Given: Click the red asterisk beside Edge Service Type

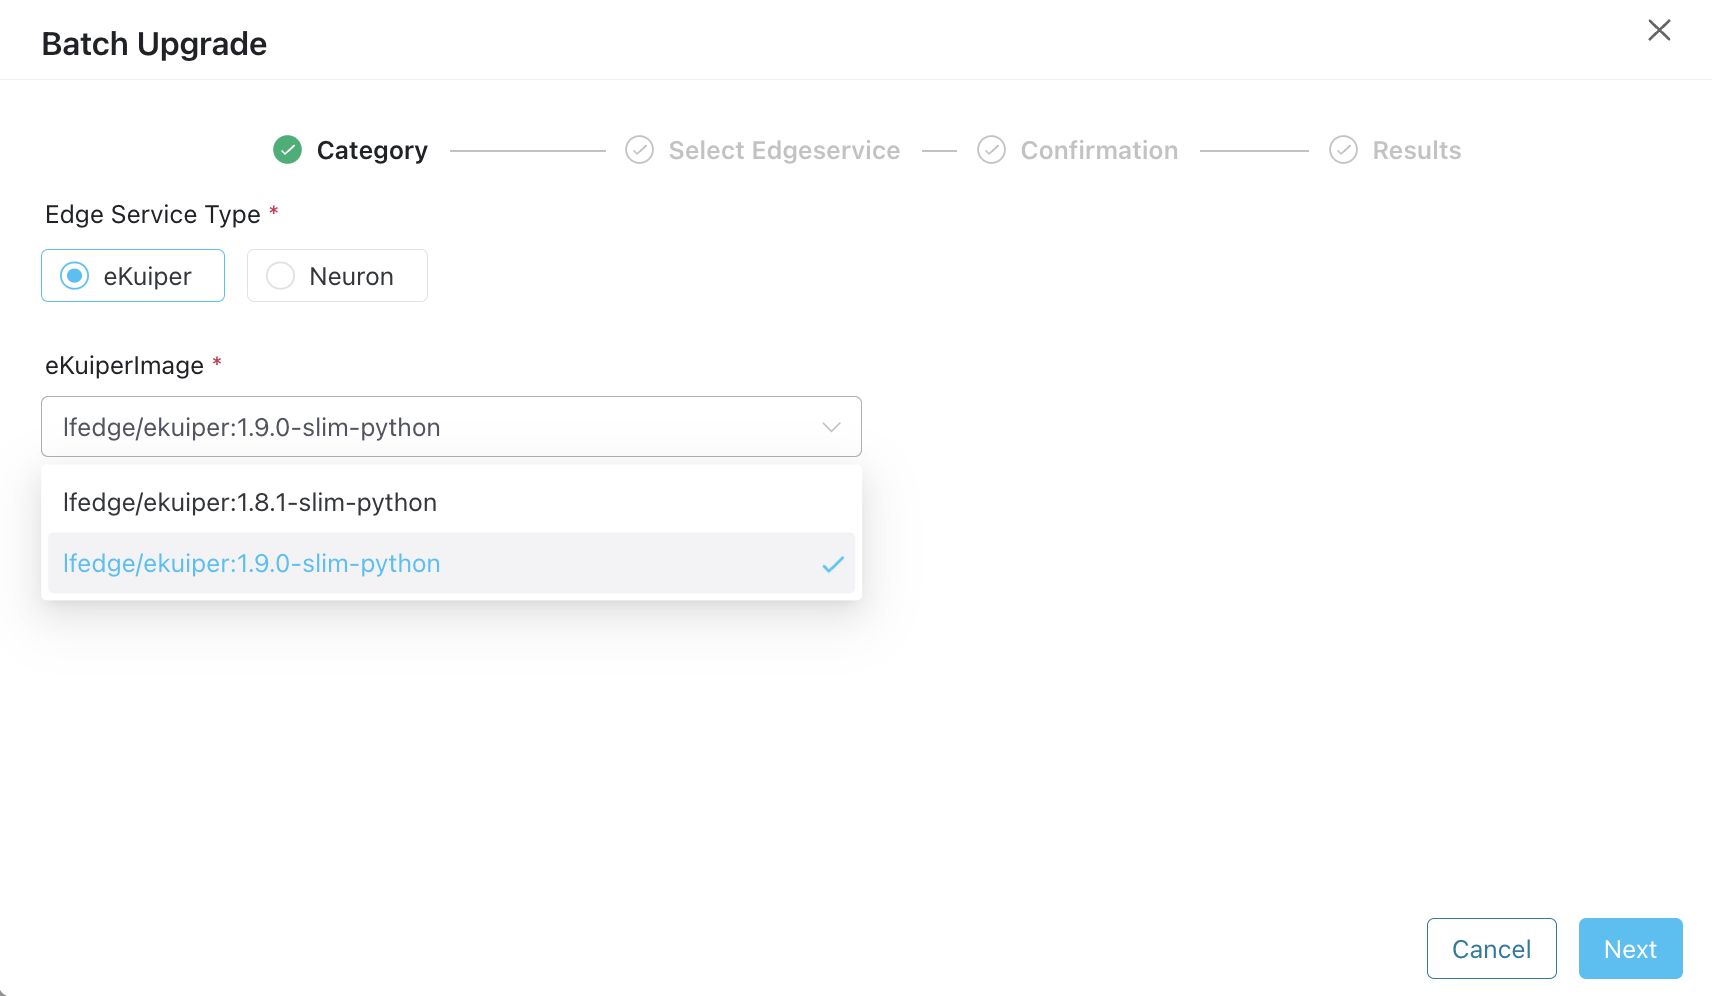Looking at the screenshot, I should (x=273, y=210).
